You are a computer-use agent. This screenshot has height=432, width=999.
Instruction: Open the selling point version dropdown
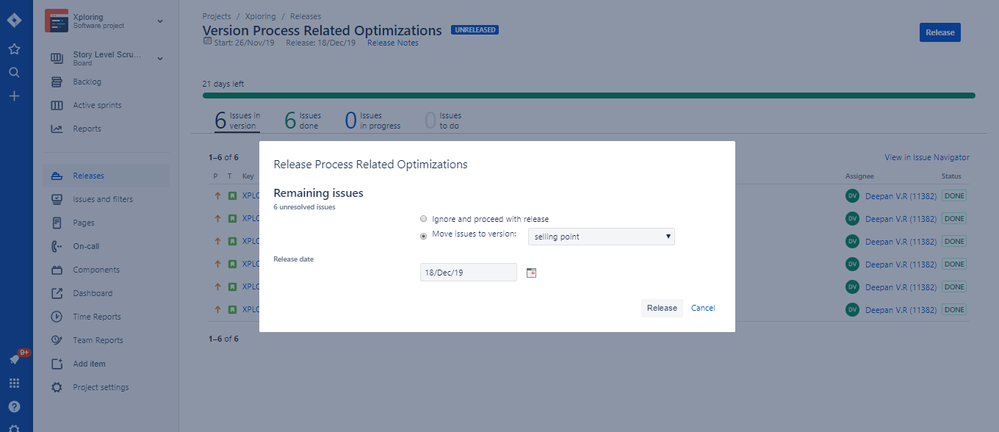(601, 236)
